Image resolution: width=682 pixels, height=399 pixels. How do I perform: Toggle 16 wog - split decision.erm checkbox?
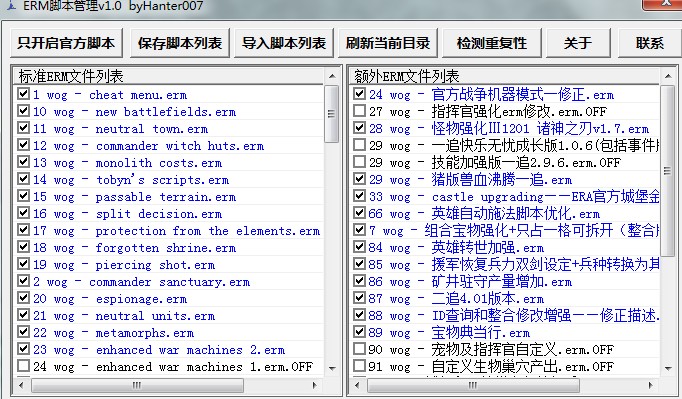coord(23,213)
